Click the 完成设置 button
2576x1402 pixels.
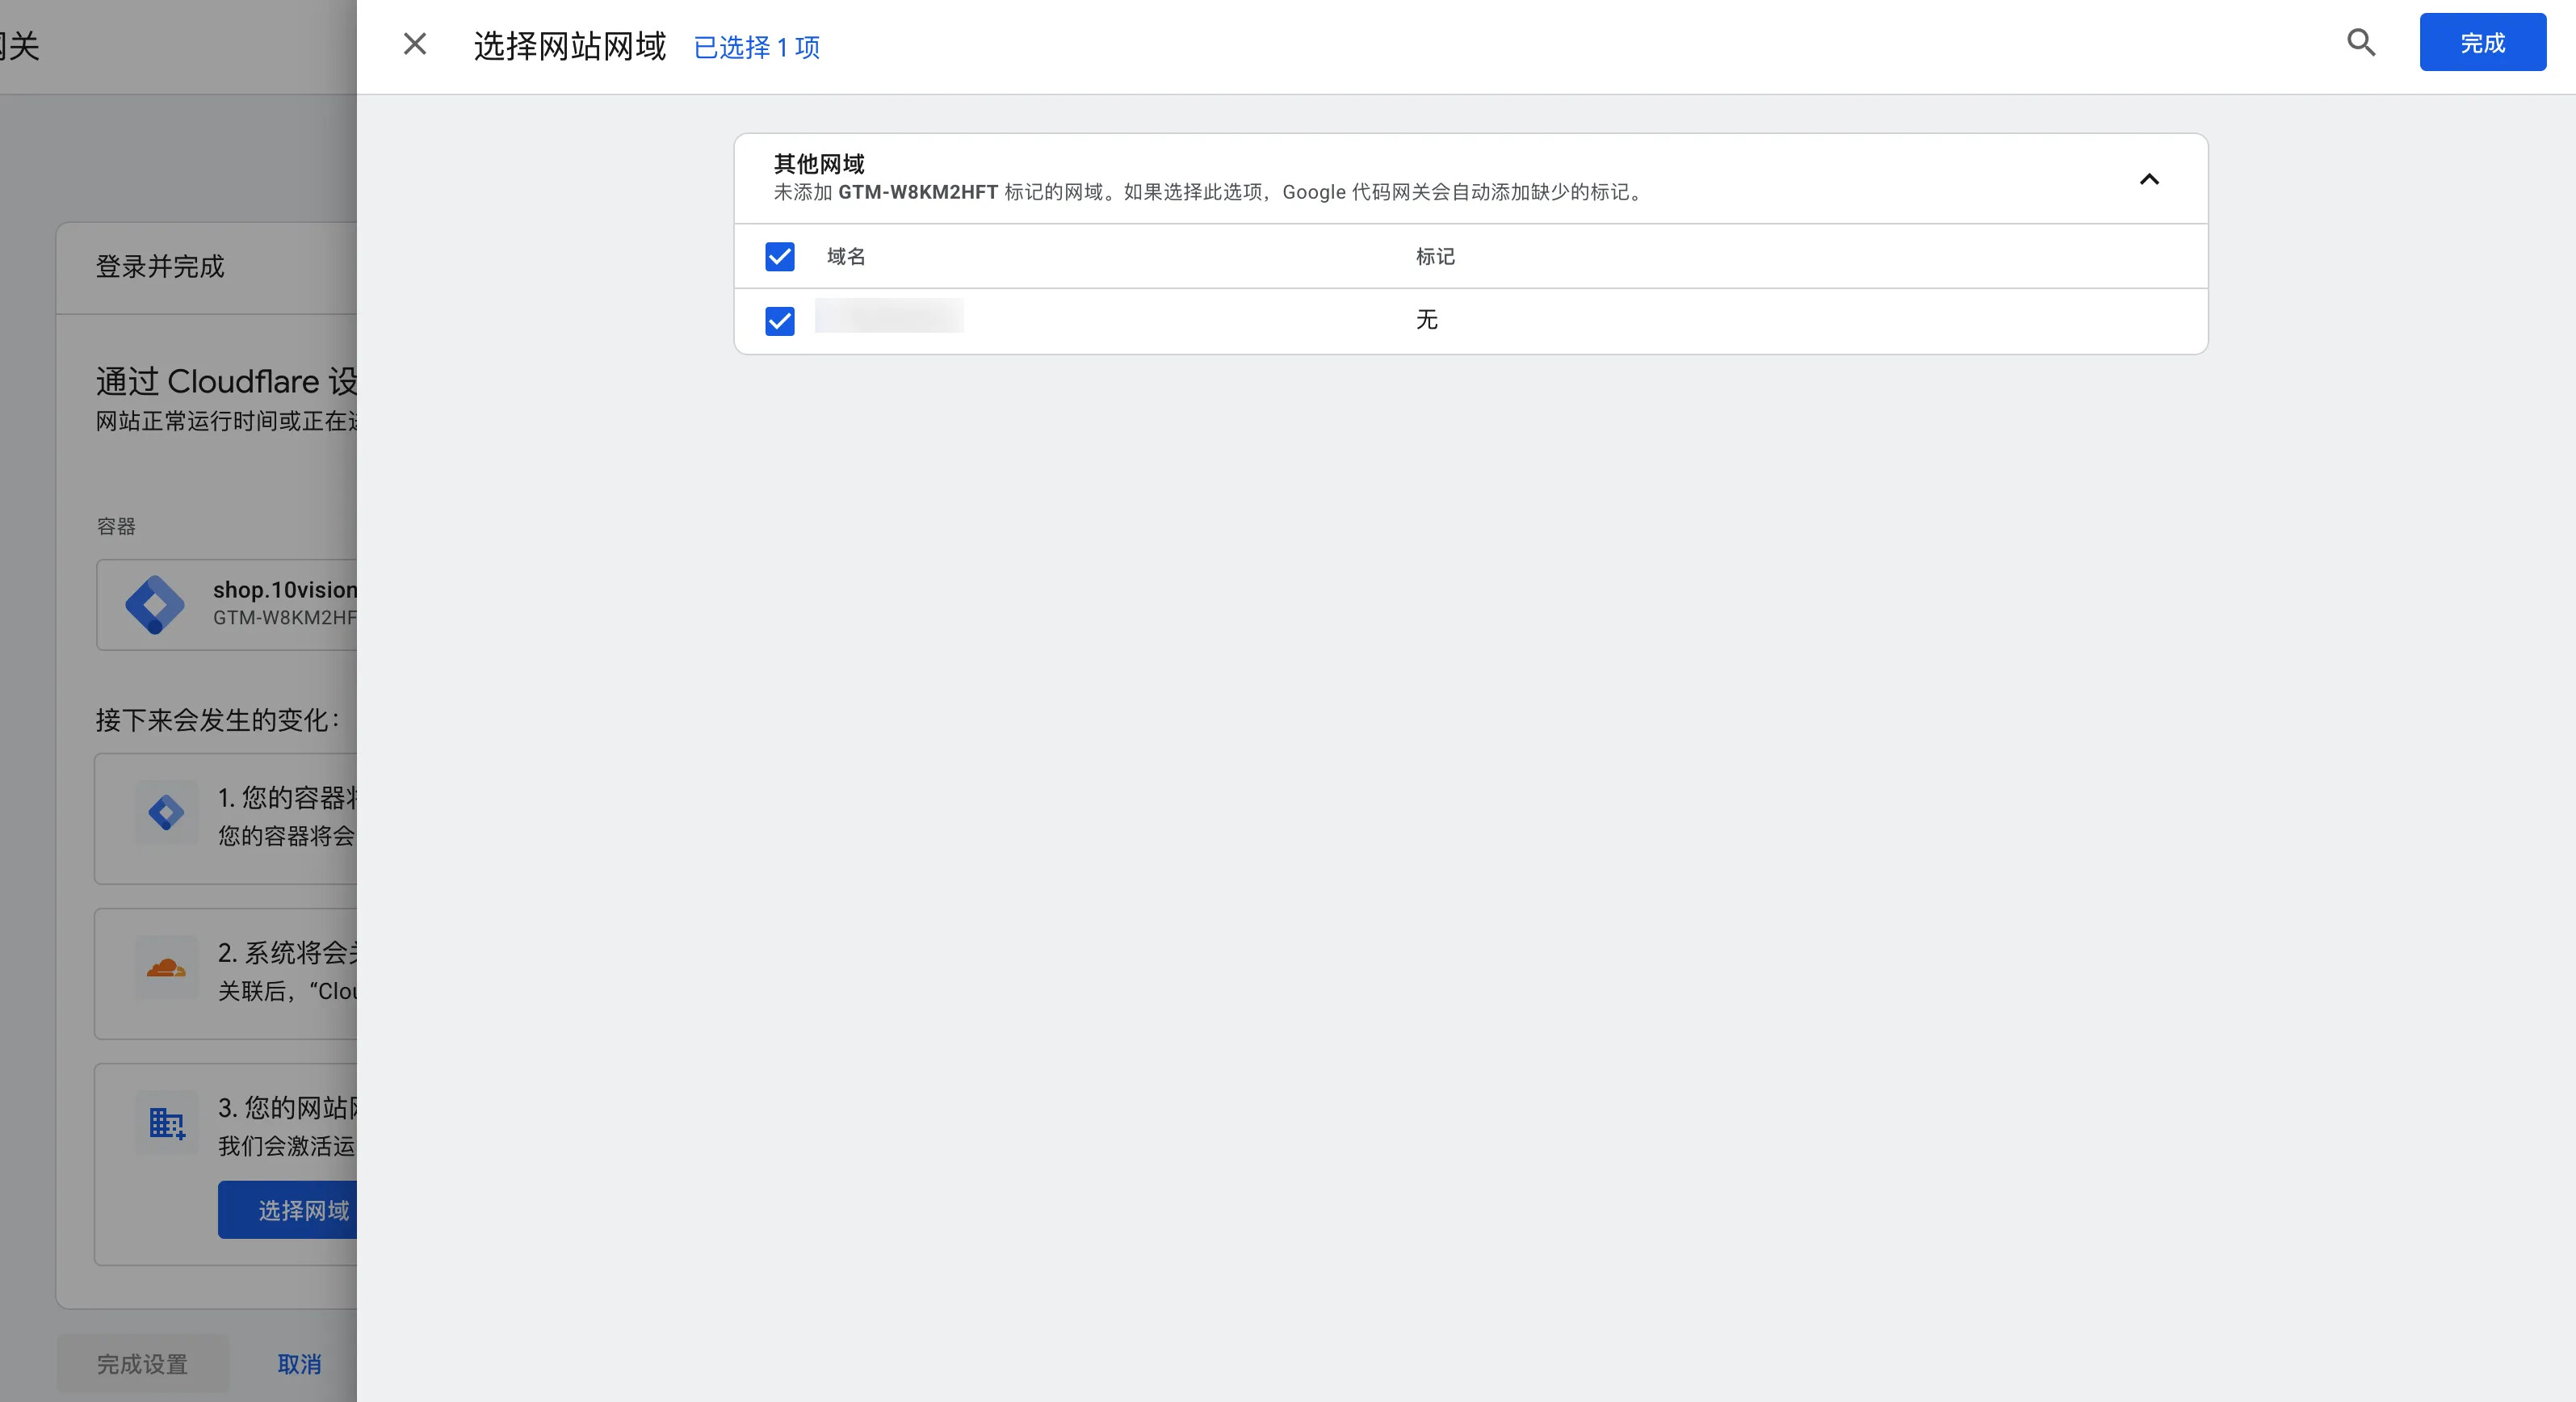142,1364
